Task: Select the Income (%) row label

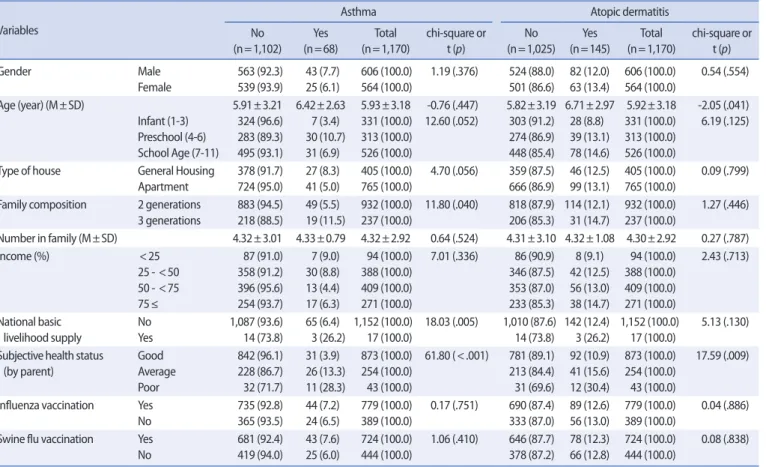Action: click(24, 256)
